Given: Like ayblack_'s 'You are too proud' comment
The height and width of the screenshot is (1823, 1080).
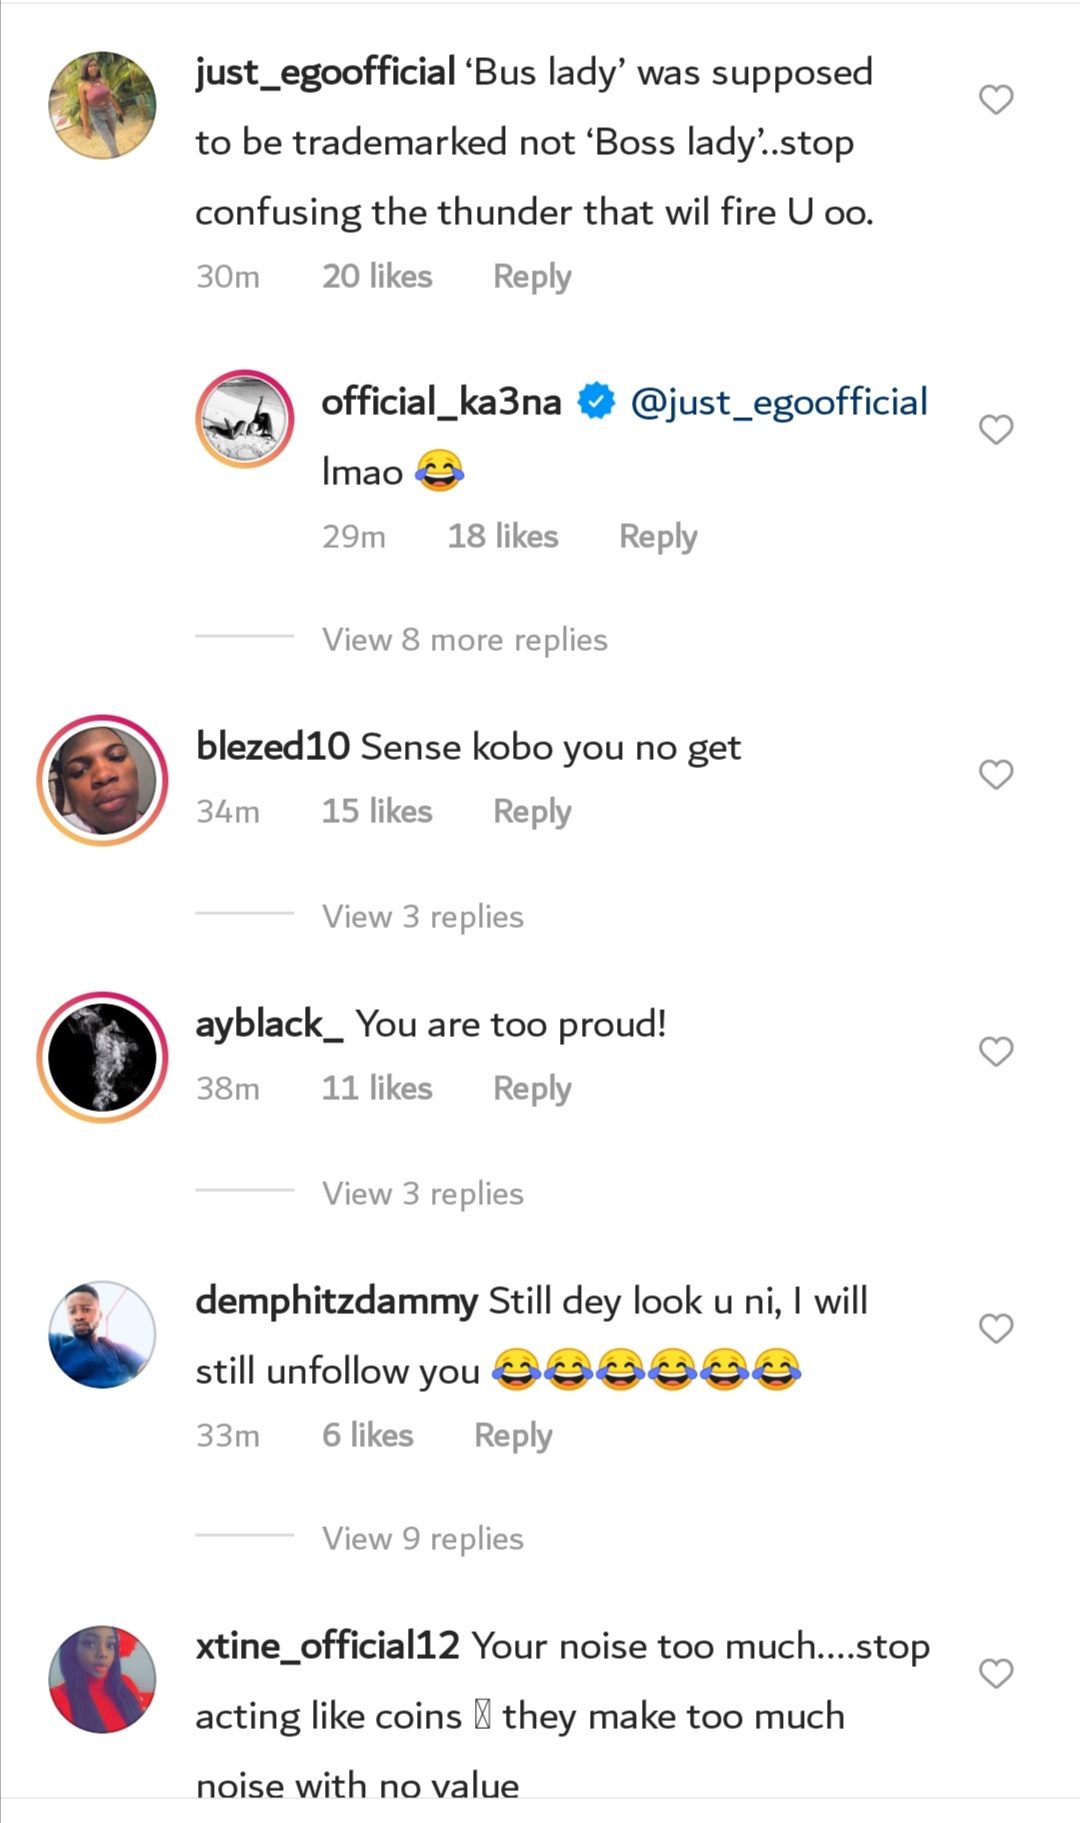Looking at the screenshot, I should (996, 1051).
